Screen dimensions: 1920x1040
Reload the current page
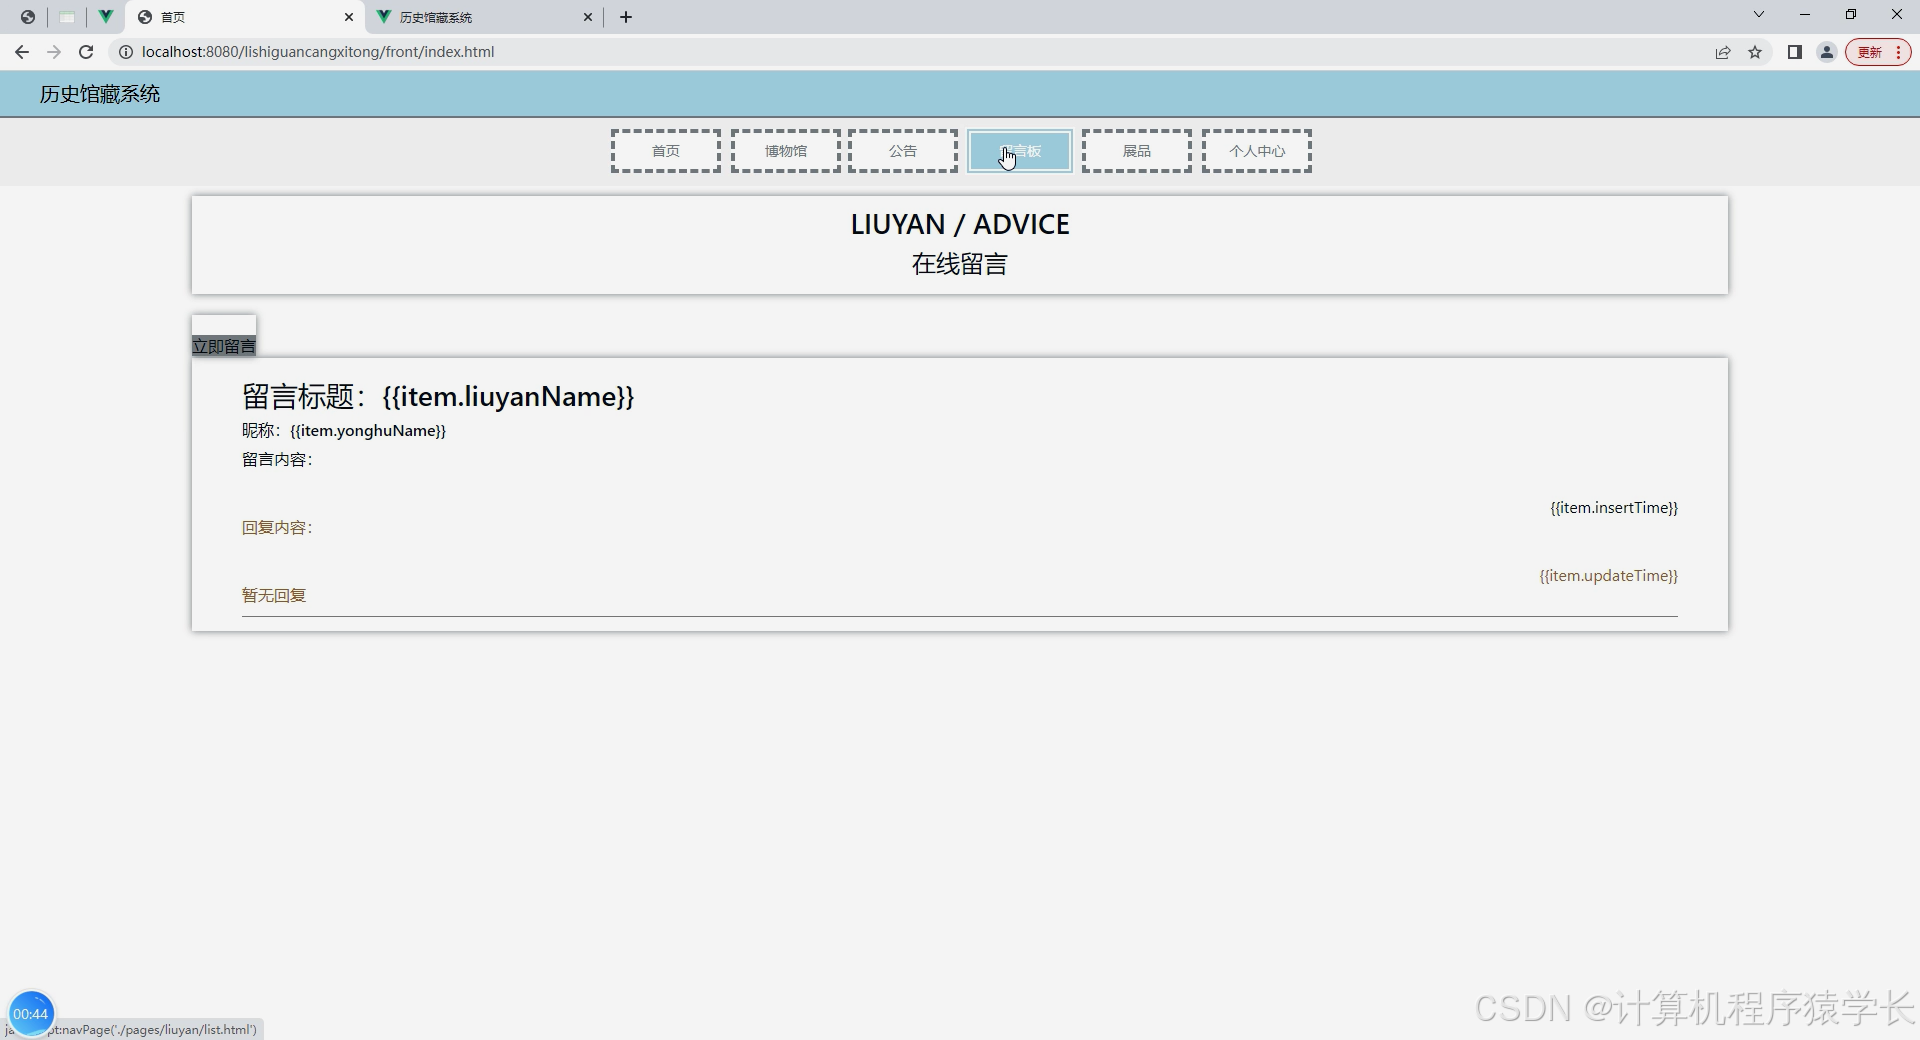tap(86, 52)
